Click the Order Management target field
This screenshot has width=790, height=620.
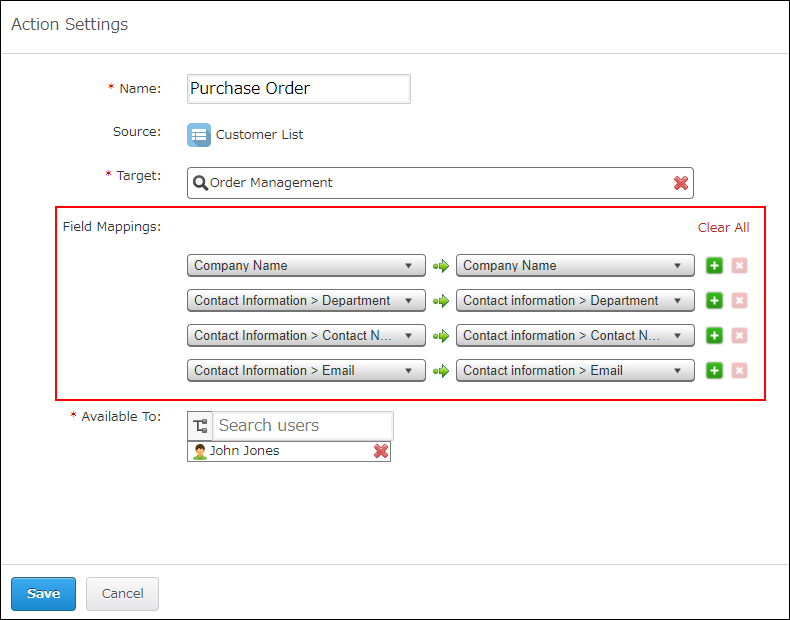(x=440, y=183)
